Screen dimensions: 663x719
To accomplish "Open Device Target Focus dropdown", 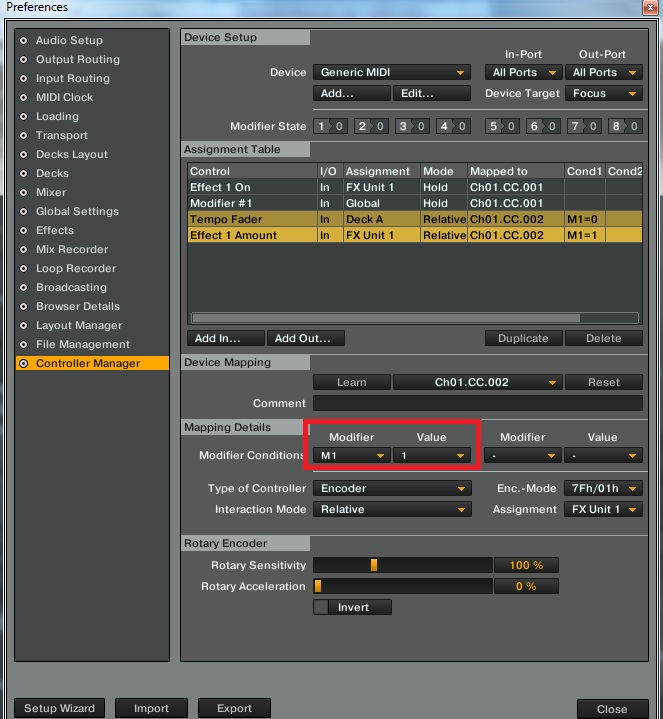I will tap(603, 94).
